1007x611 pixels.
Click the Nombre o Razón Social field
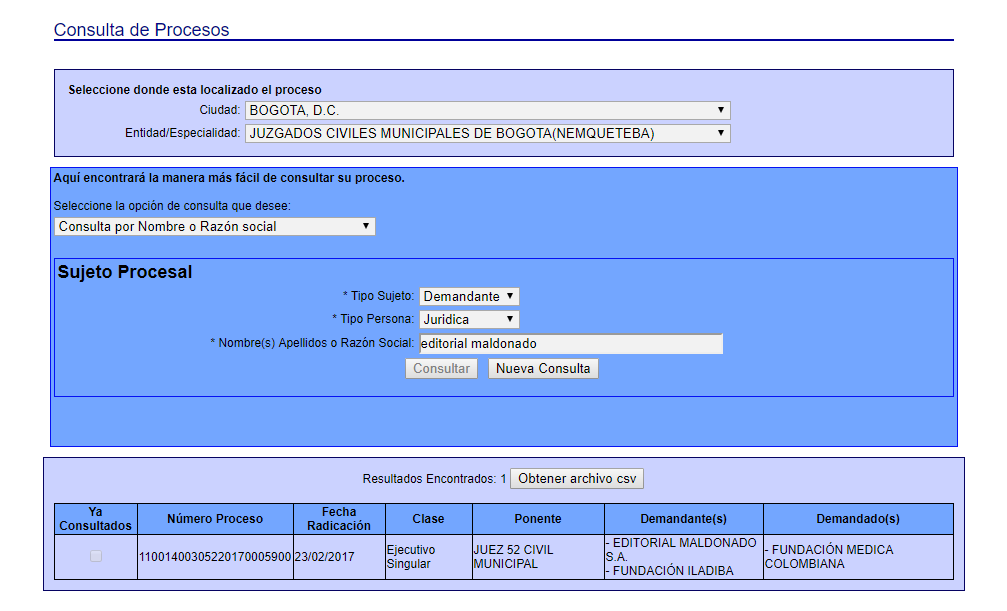[x=570, y=344]
